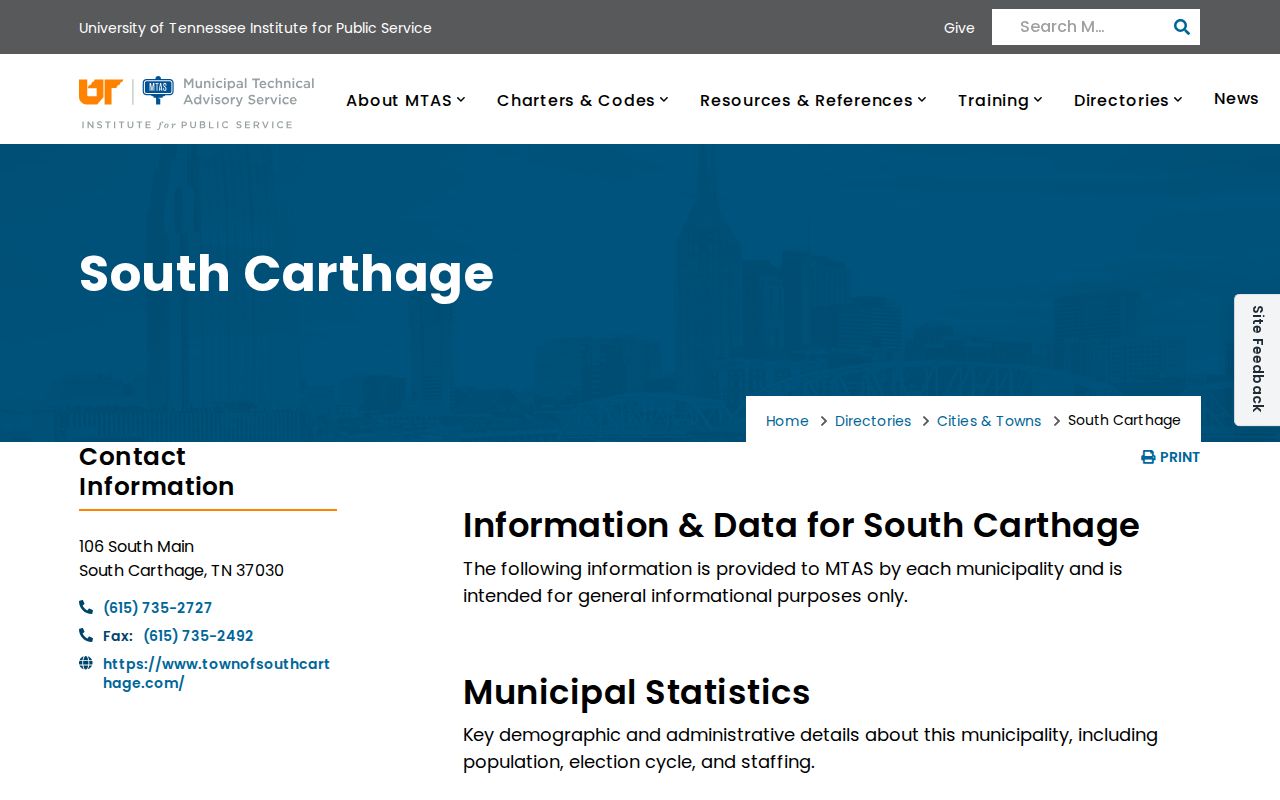Click the search magnifier icon

click(1181, 27)
